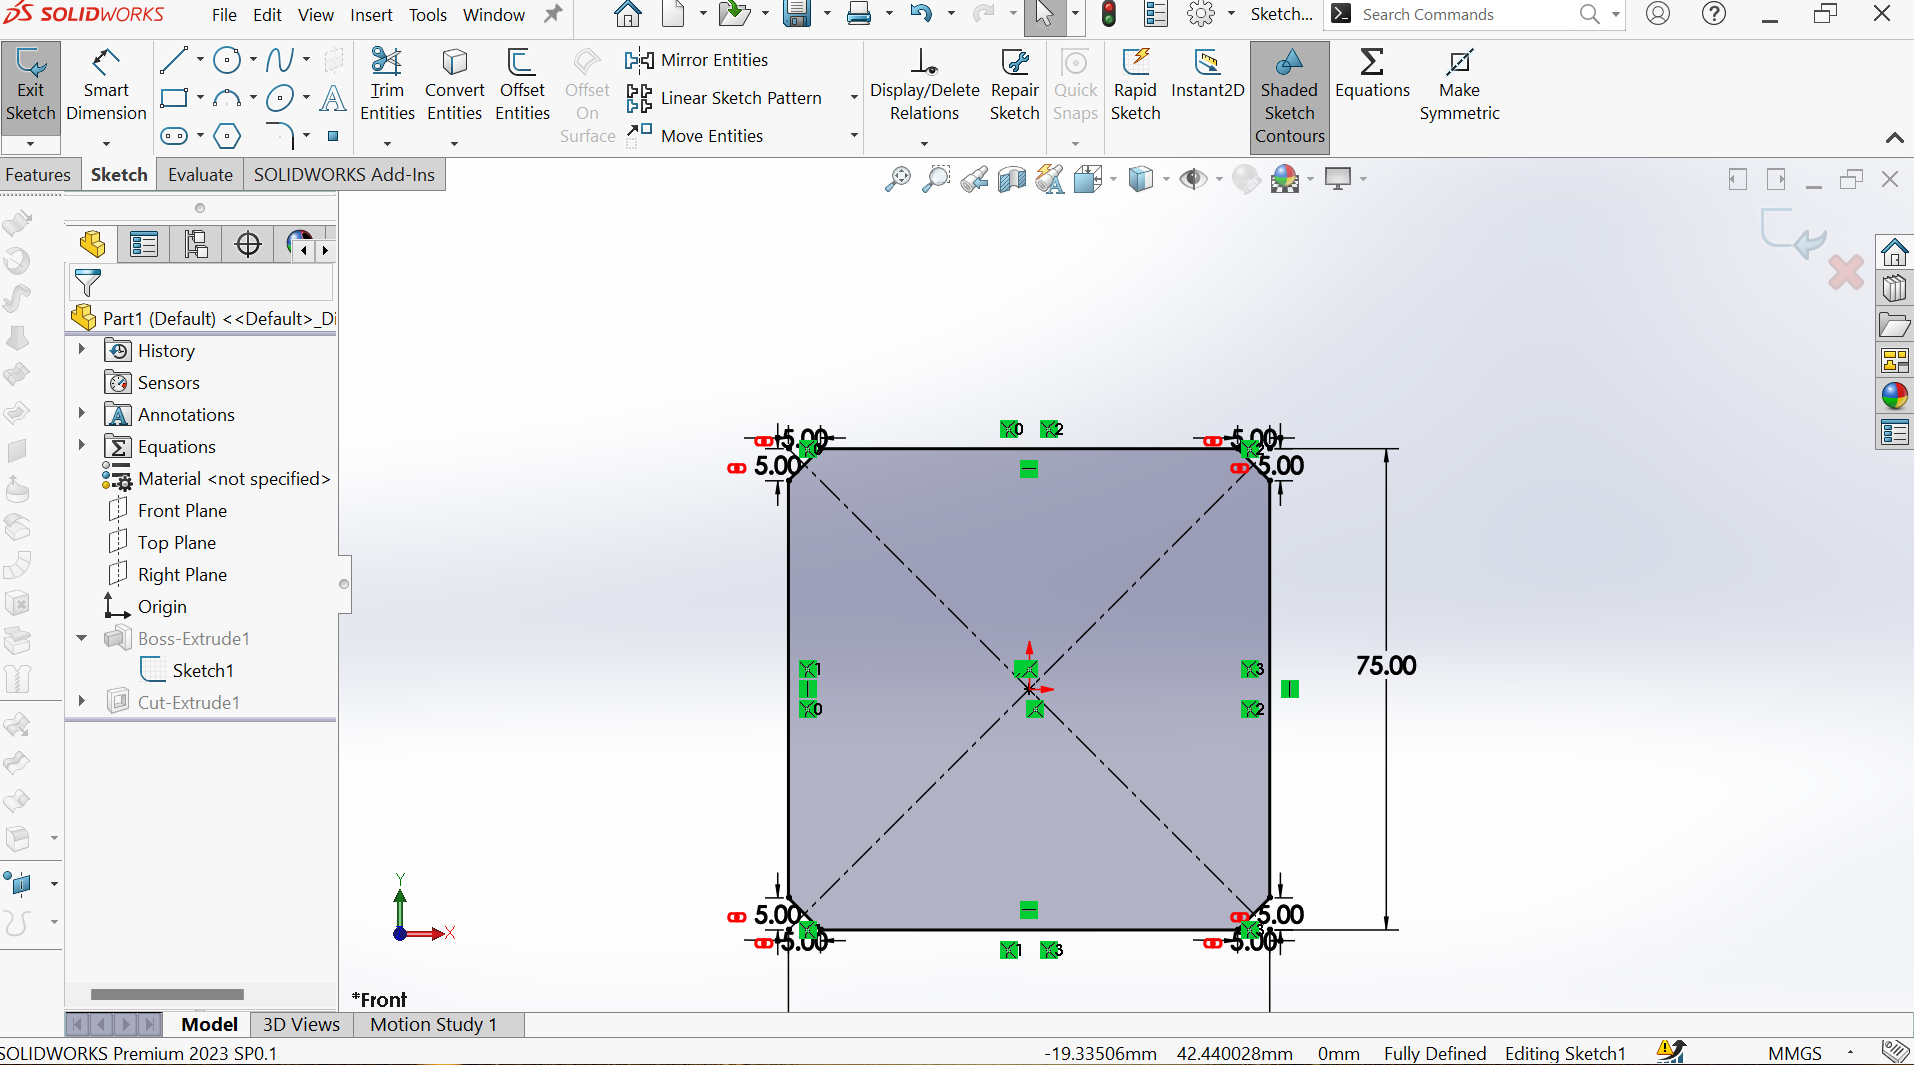Image resolution: width=1914 pixels, height=1065 pixels.
Task: Open Trim Entities dropdown arrow
Action: [x=387, y=143]
